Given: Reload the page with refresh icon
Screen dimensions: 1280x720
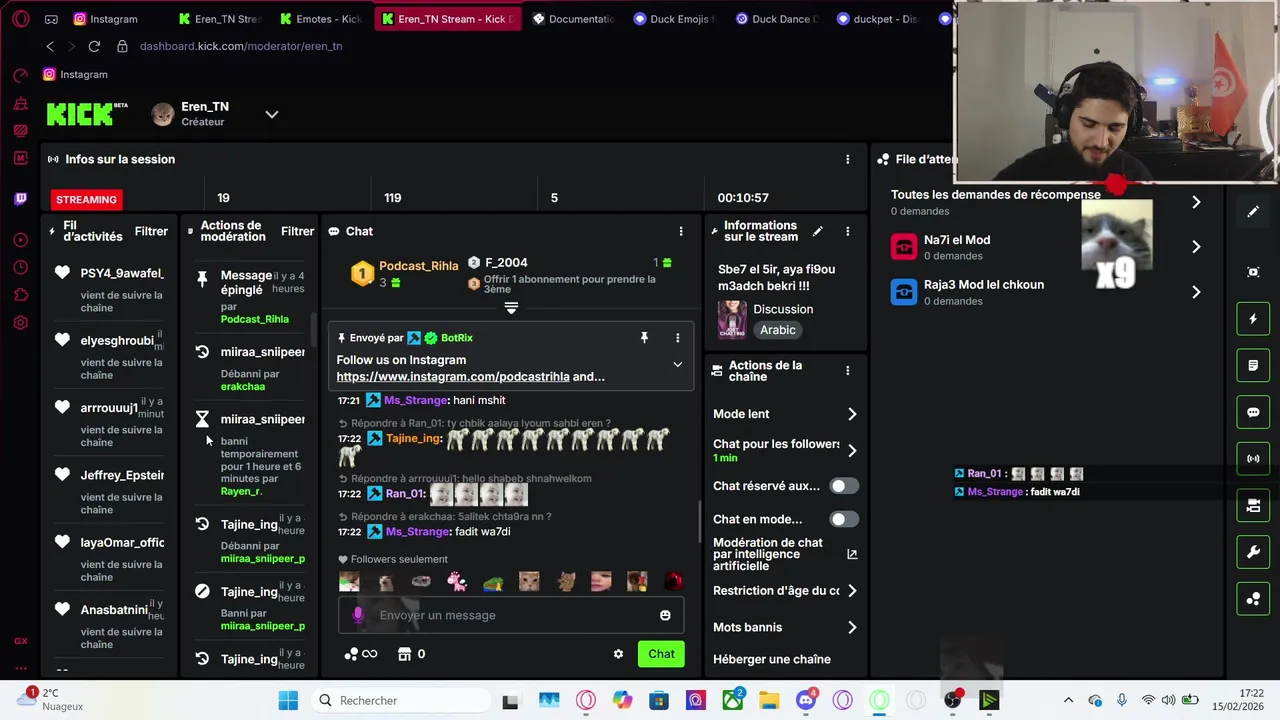Looking at the screenshot, I should [94, 46].
